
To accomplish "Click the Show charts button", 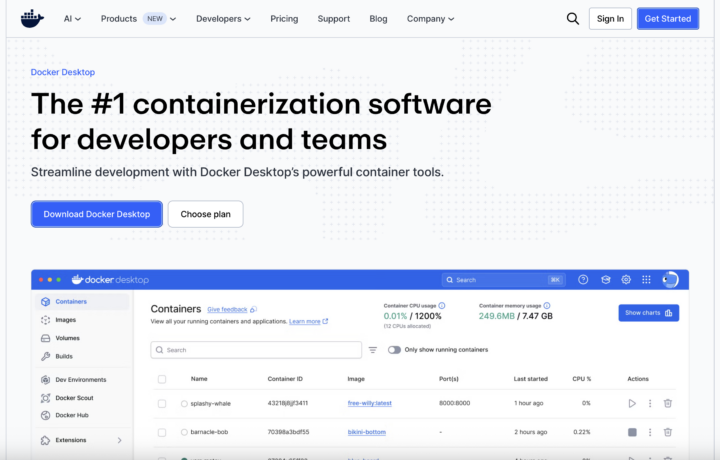I will [648, 313].
